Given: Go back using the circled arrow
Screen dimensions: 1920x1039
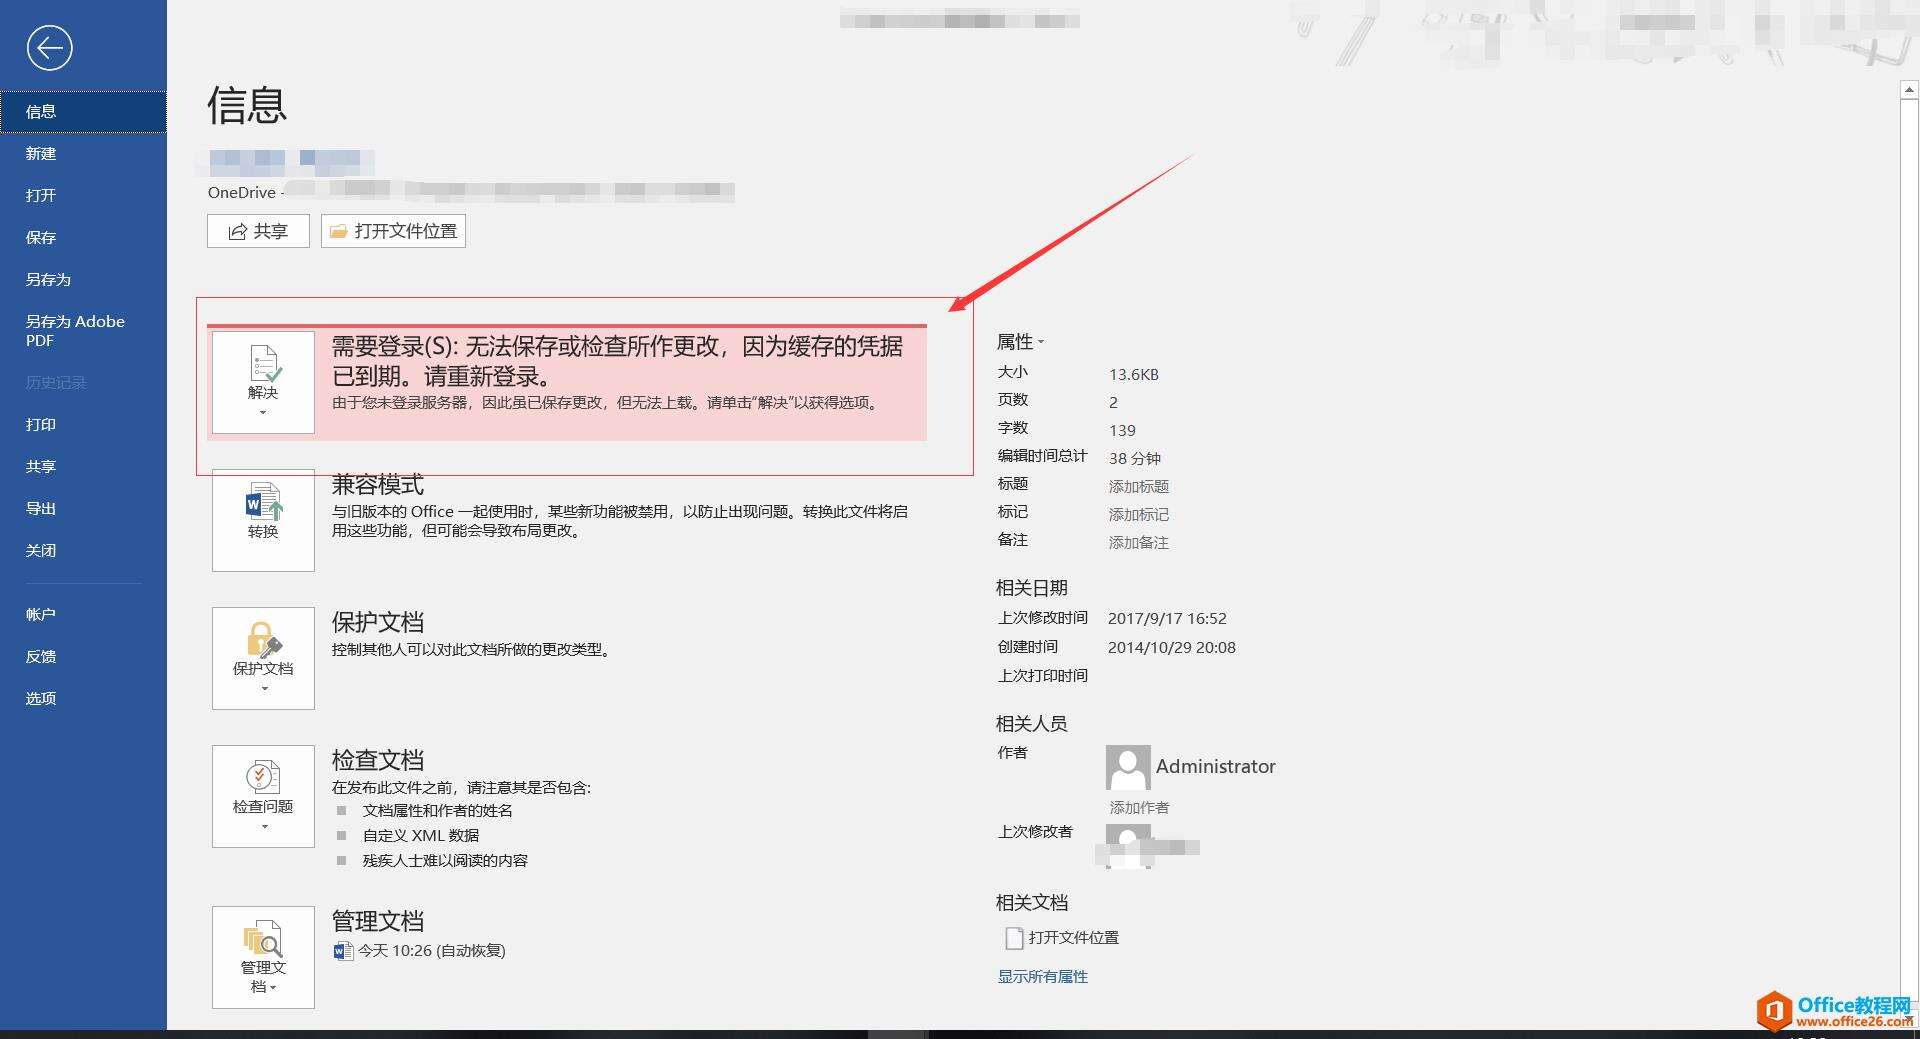Looking at the screenshot, I should pyautogui.click(x=49, y=48).
